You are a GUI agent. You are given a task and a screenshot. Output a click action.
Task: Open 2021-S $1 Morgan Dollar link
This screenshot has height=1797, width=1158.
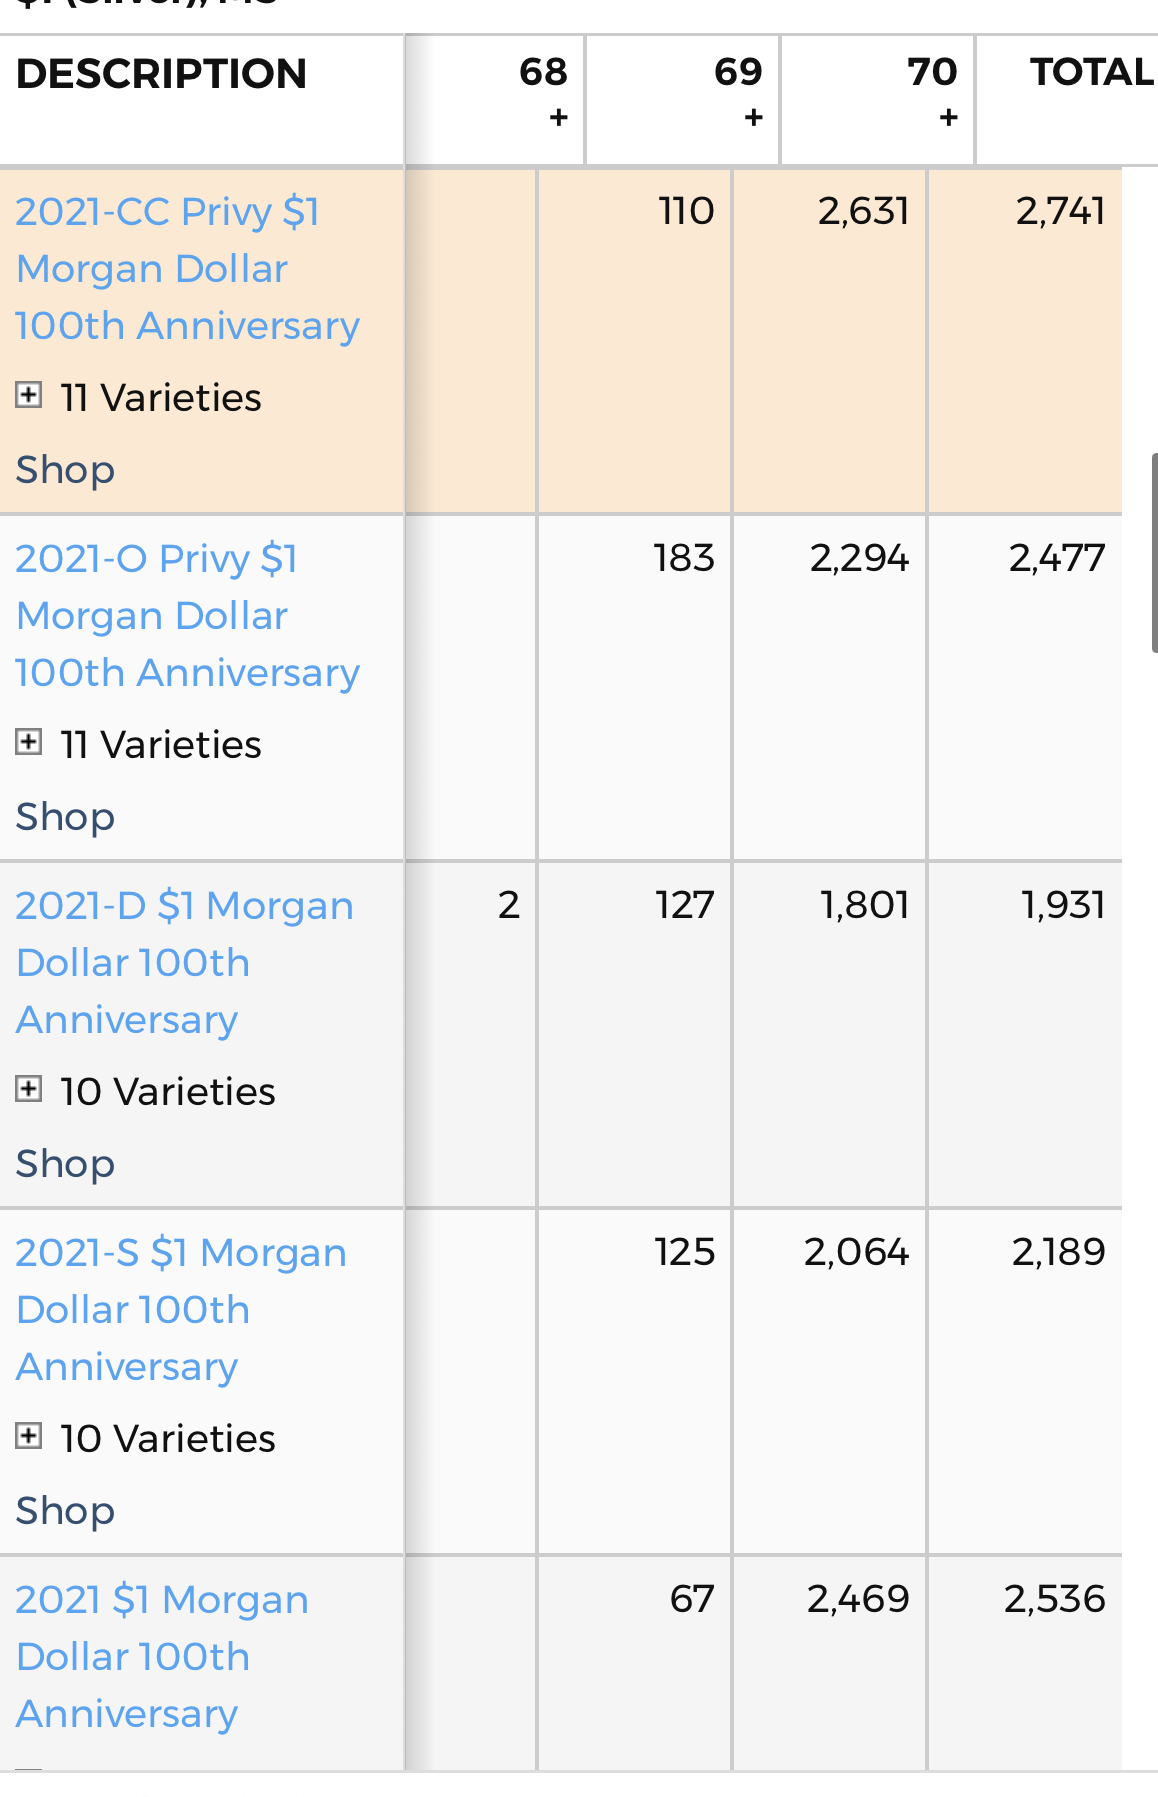click(180, 1309)
